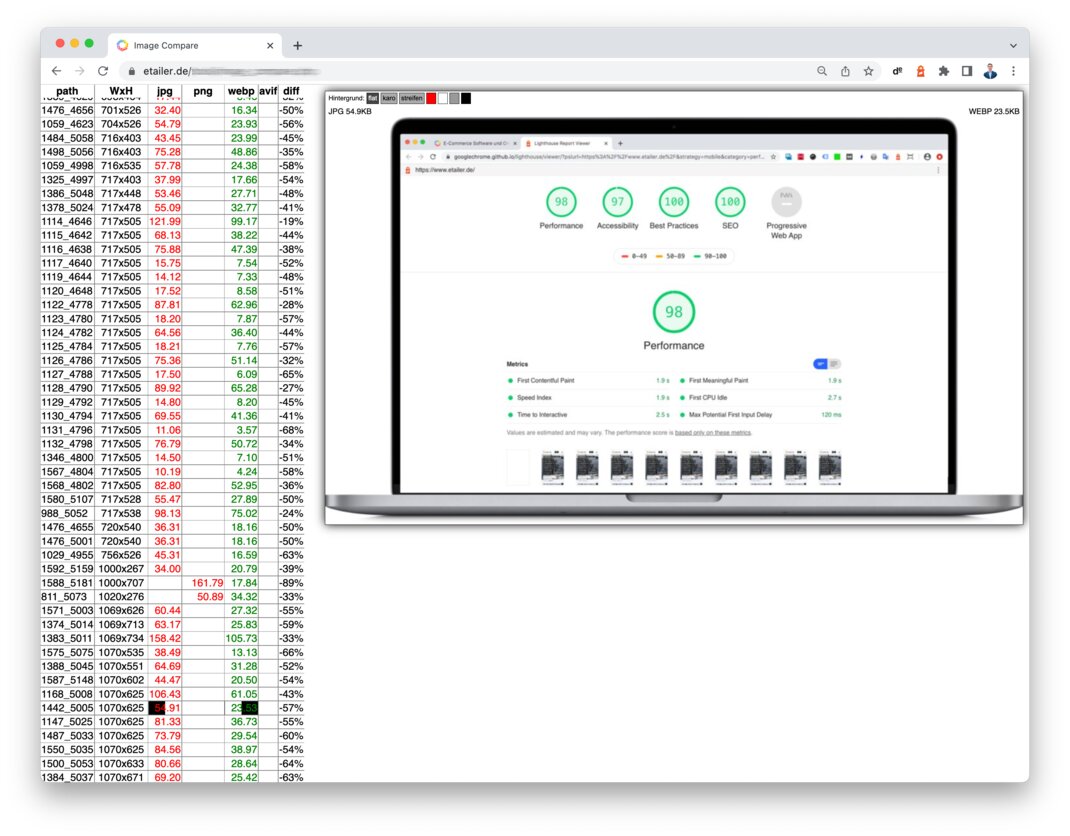Image resolution: width=1070 pixels, height=836 pixels.
Task: Switch background to 'karo' pattern
Action: click(x=389, y=98)
